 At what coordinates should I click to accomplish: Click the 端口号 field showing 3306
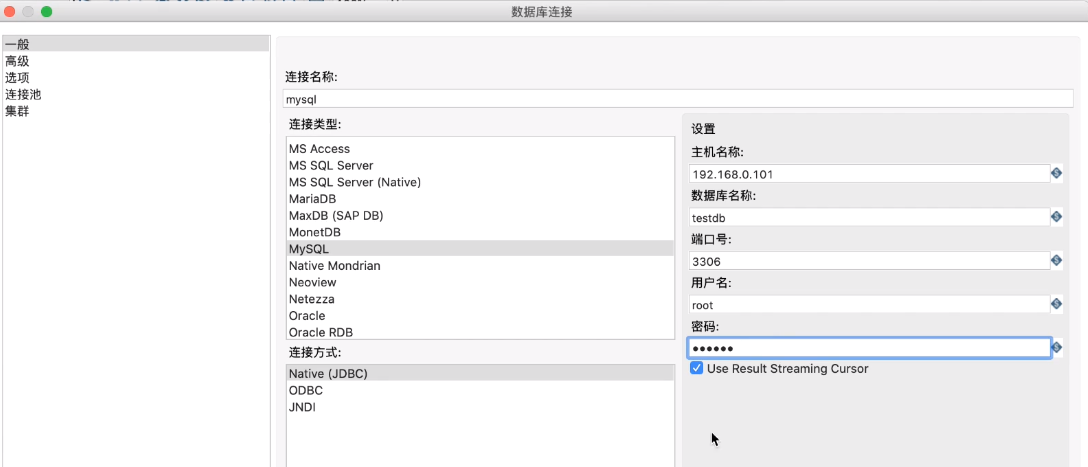[870, 261]
